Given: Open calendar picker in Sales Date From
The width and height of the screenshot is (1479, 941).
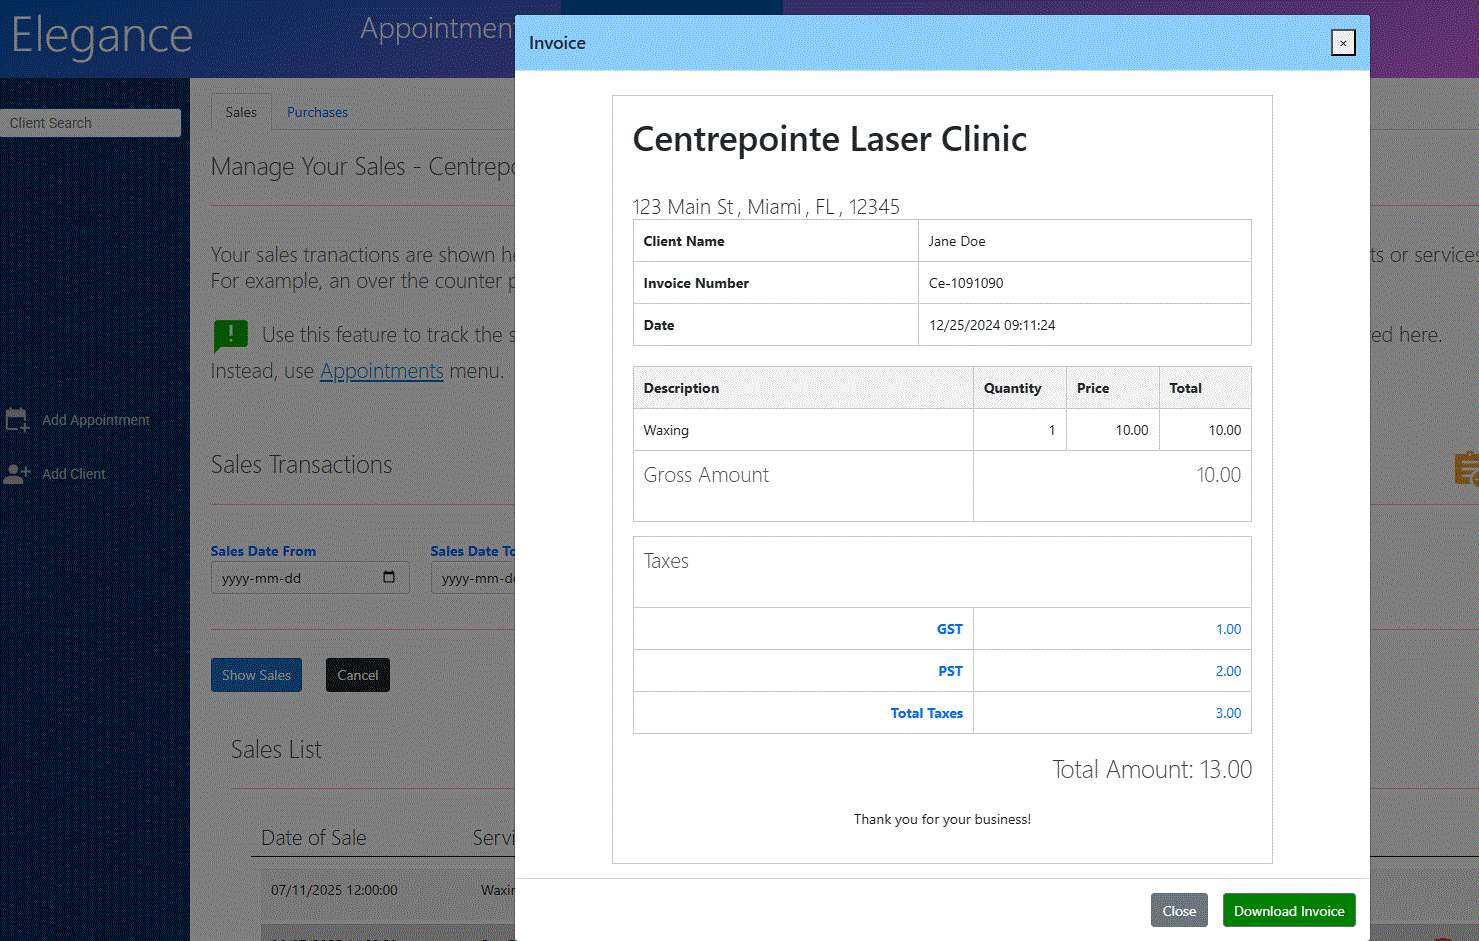Looking at the screenshot, I should [389, 577].
